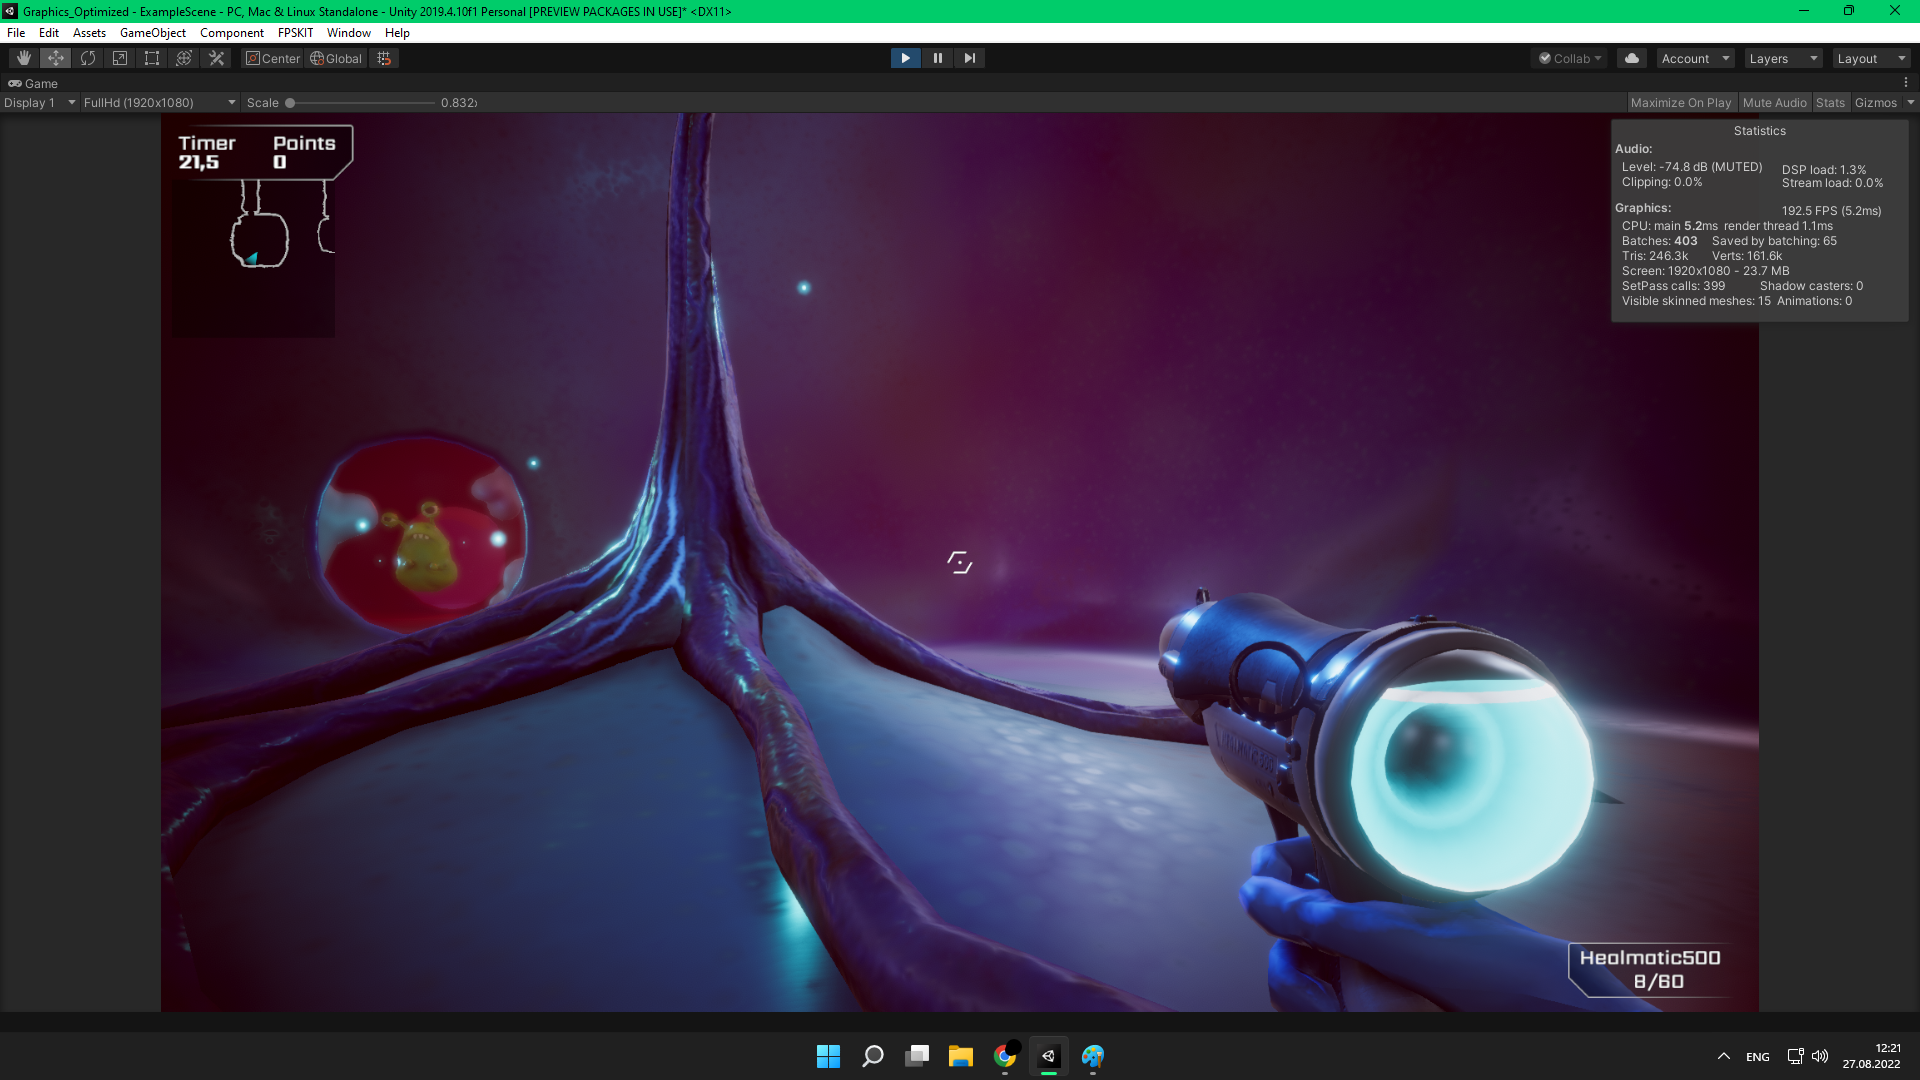
Task: Toggle Maximize On Play
Action: 1680,102
